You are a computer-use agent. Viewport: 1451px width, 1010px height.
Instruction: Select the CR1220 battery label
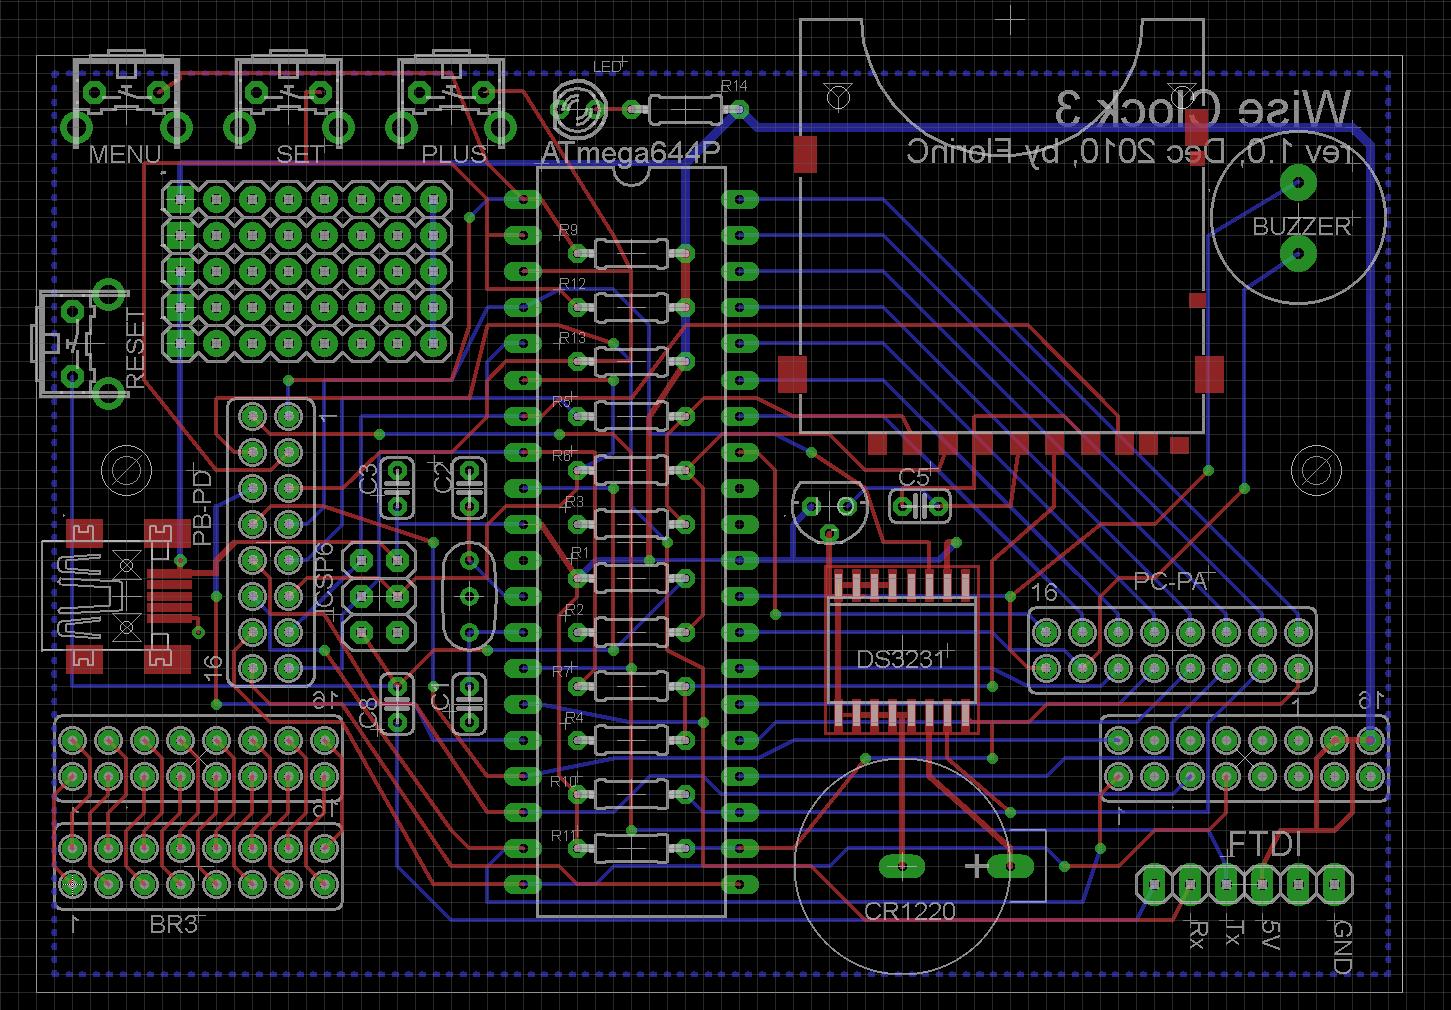pos(910,912)
